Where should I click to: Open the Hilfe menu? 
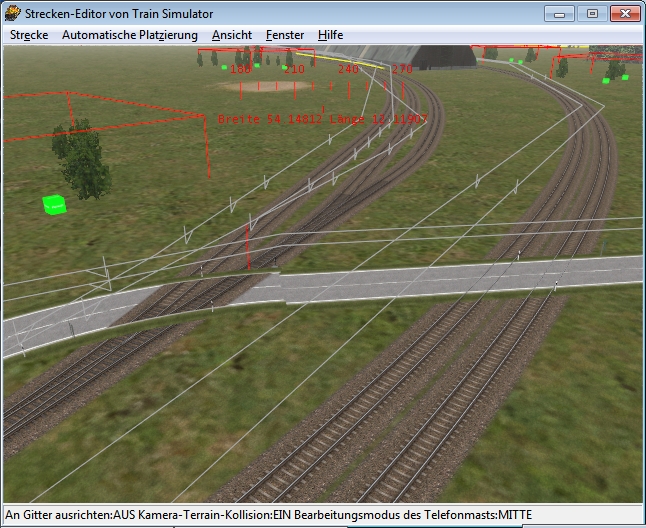coord(330,35)
